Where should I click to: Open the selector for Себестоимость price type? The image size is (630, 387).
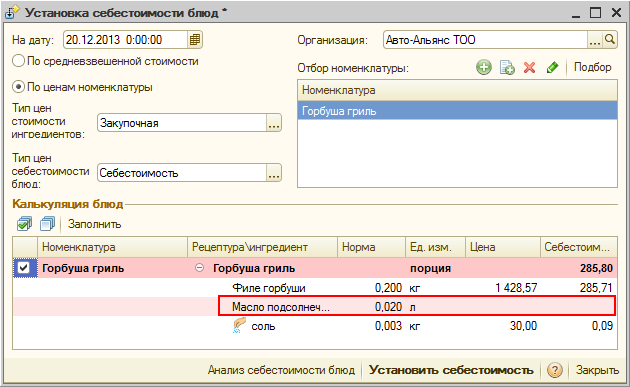[274, 173]
